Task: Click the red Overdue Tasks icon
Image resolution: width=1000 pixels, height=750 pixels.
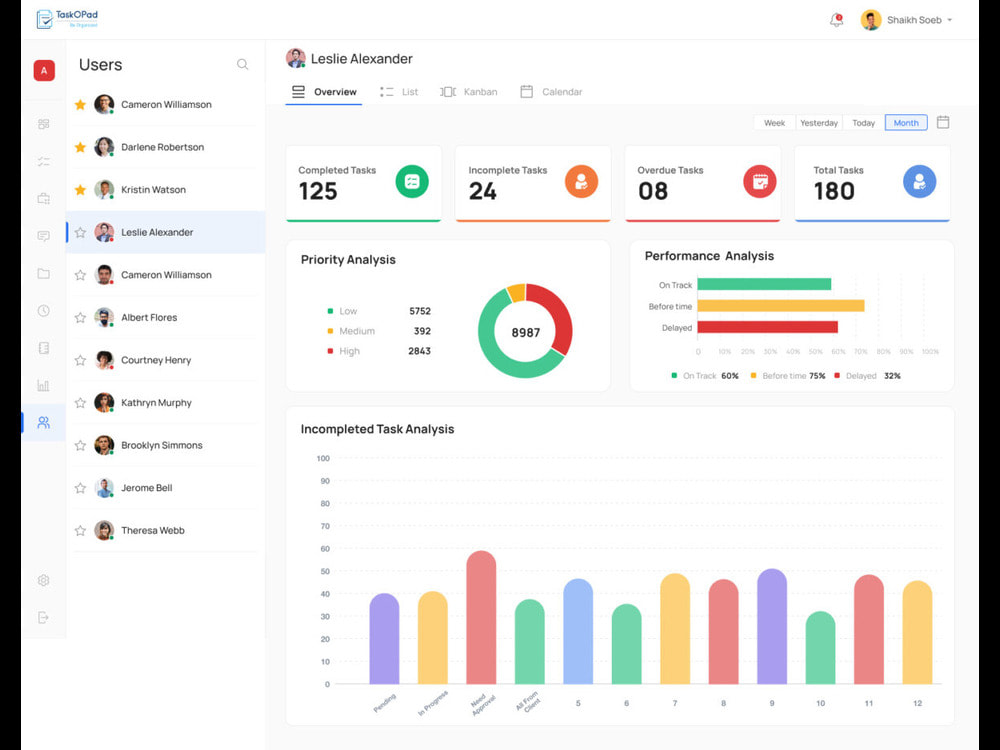Action: pos(760,181)
